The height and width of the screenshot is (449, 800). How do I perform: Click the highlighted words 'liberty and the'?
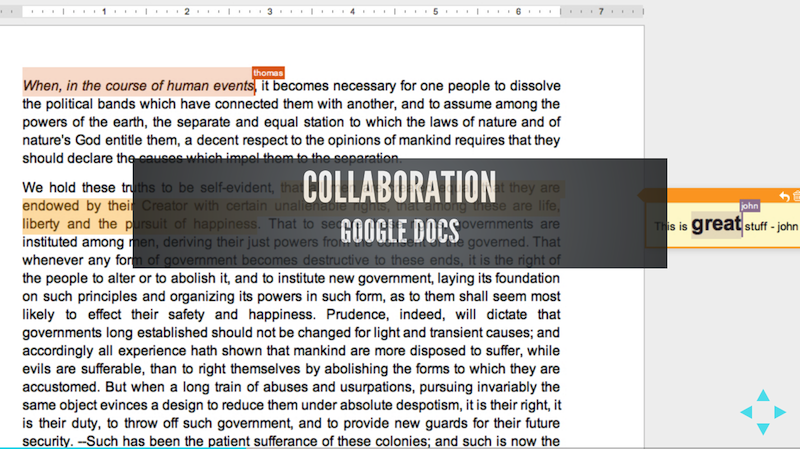click(70, 224)
